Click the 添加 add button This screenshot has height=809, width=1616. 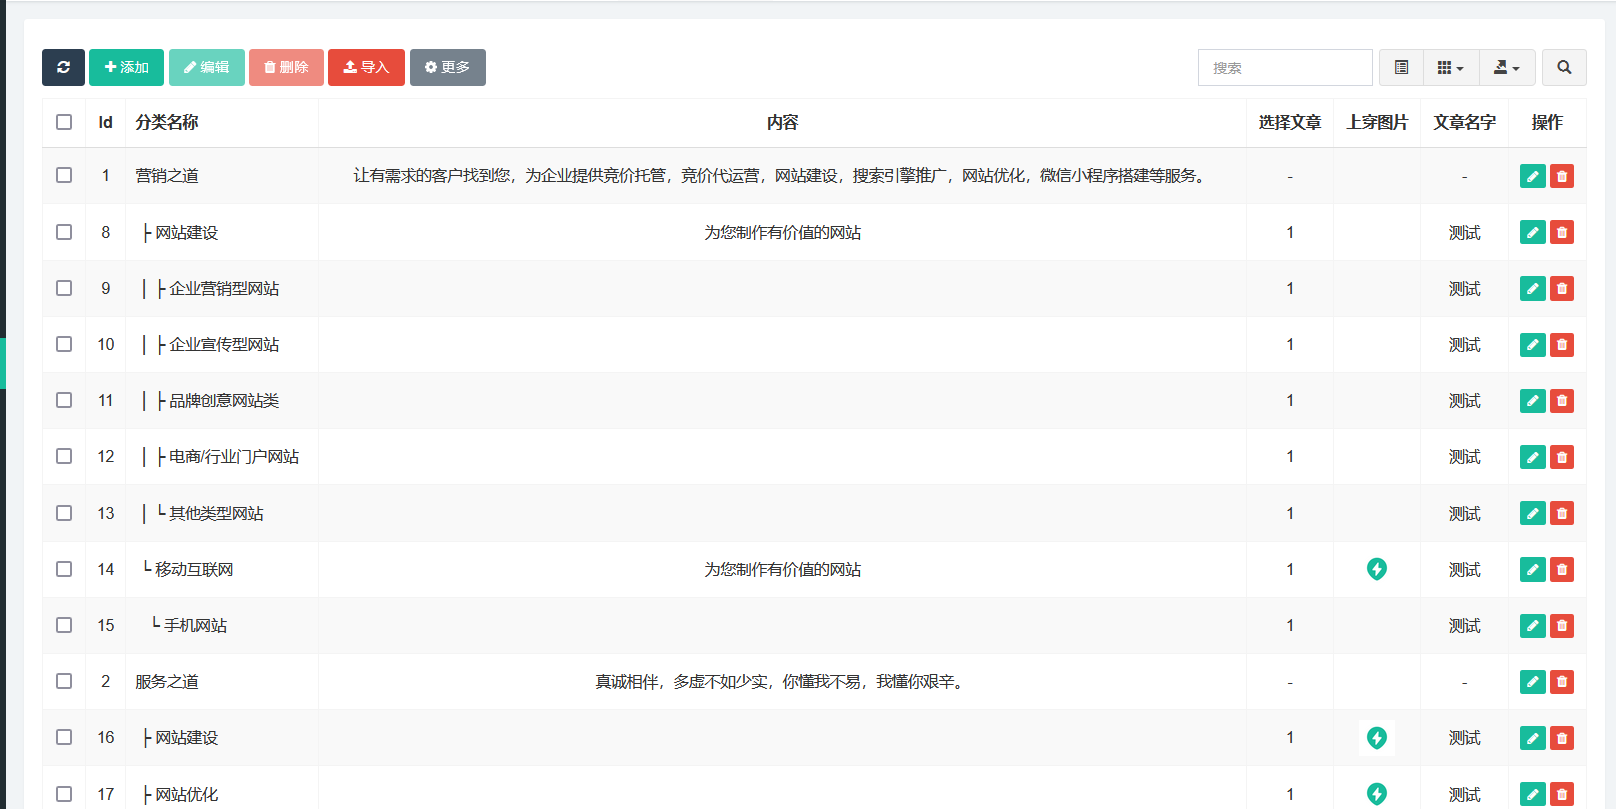point(126,67)
